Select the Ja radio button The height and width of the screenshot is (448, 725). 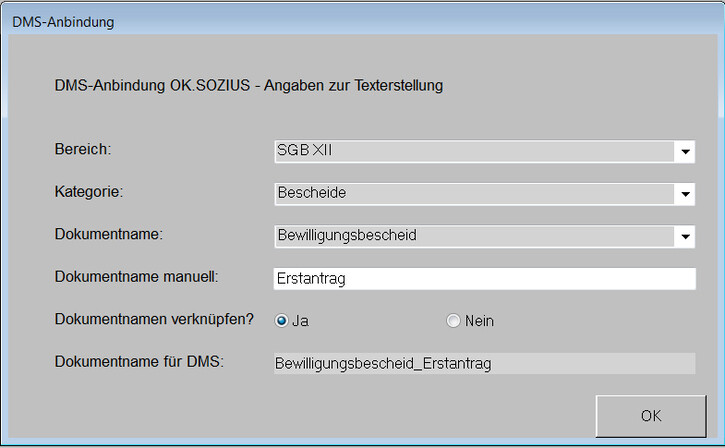coord(281,321)
